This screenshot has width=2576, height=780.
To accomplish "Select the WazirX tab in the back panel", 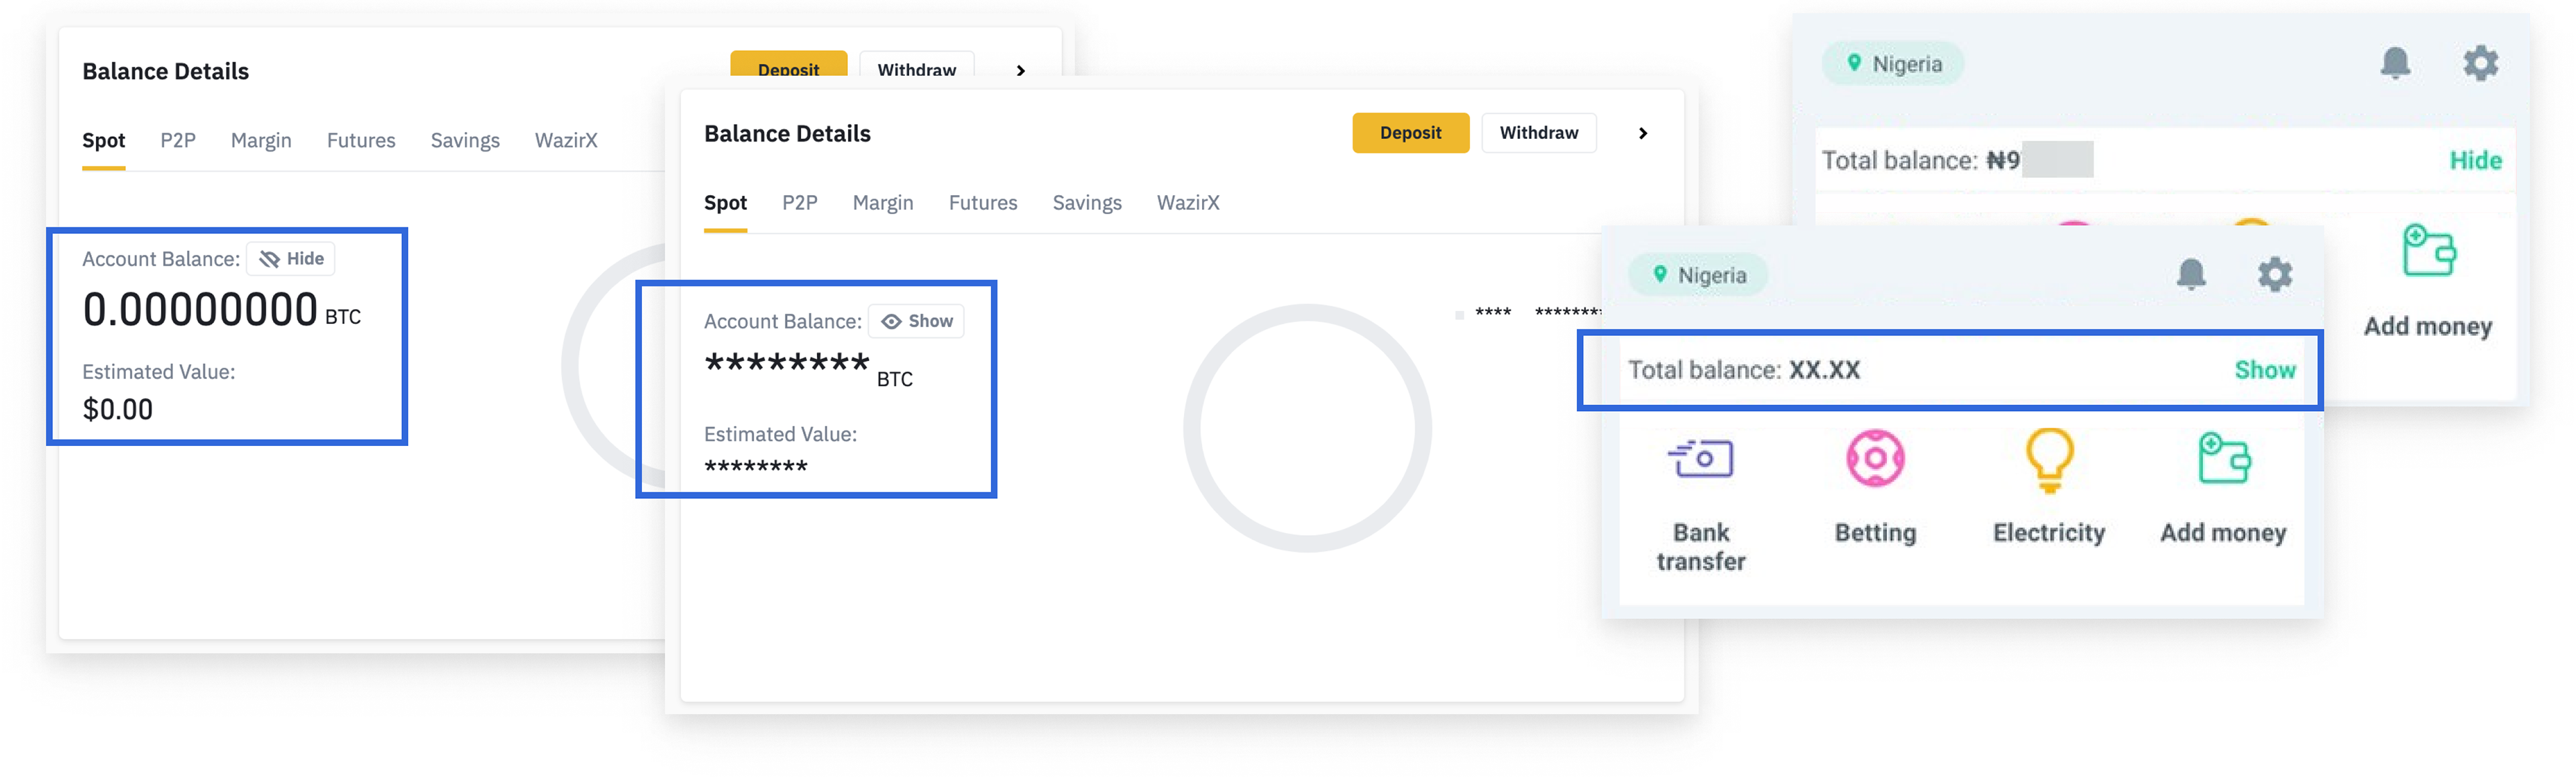I will point(565,141).
